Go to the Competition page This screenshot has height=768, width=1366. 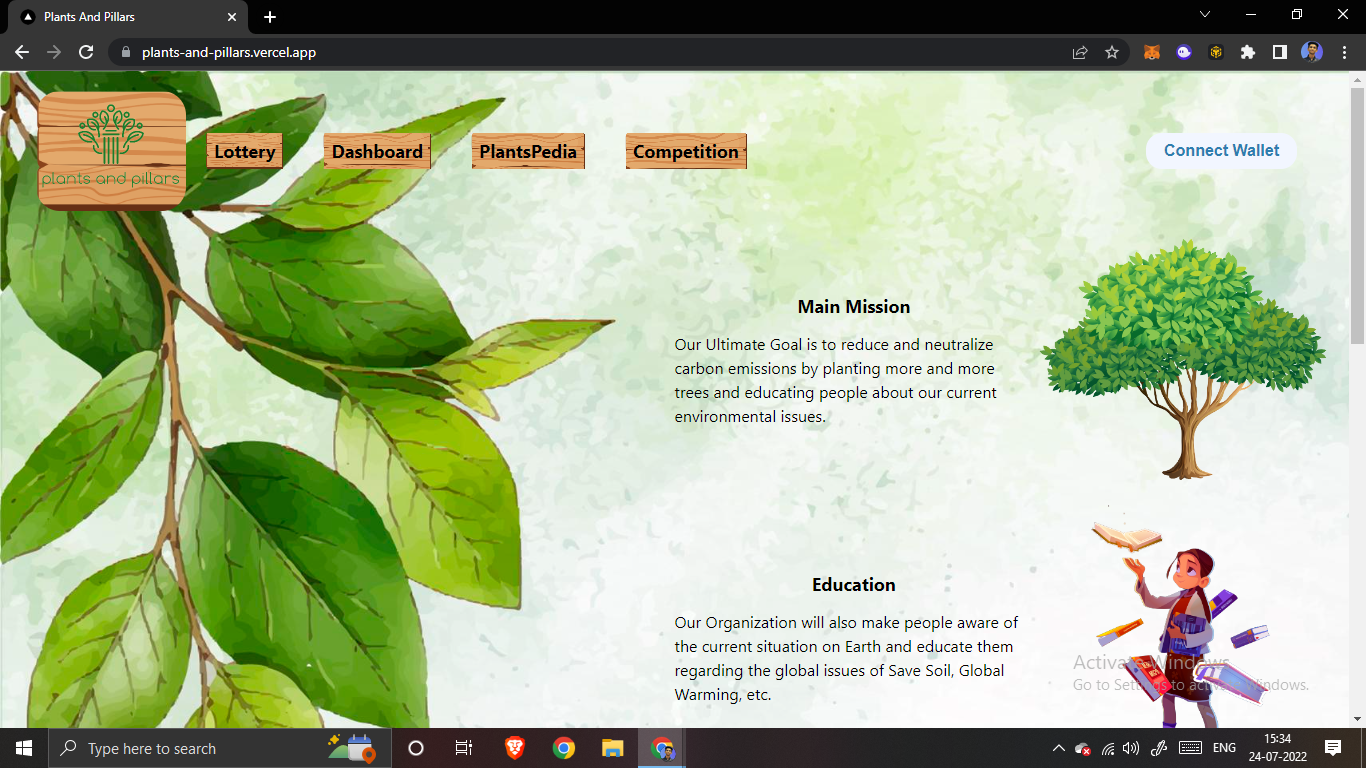point(686,151)
